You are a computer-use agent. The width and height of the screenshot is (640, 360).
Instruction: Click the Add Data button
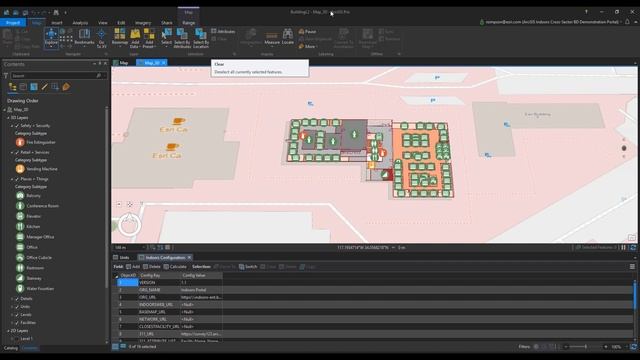135,38
